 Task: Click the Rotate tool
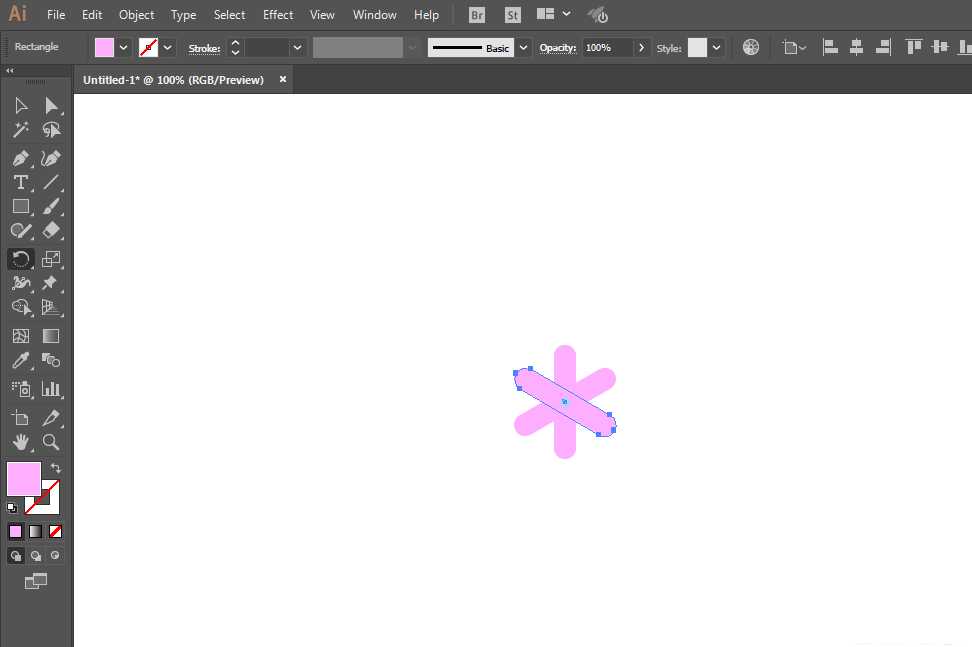point(20,259)
